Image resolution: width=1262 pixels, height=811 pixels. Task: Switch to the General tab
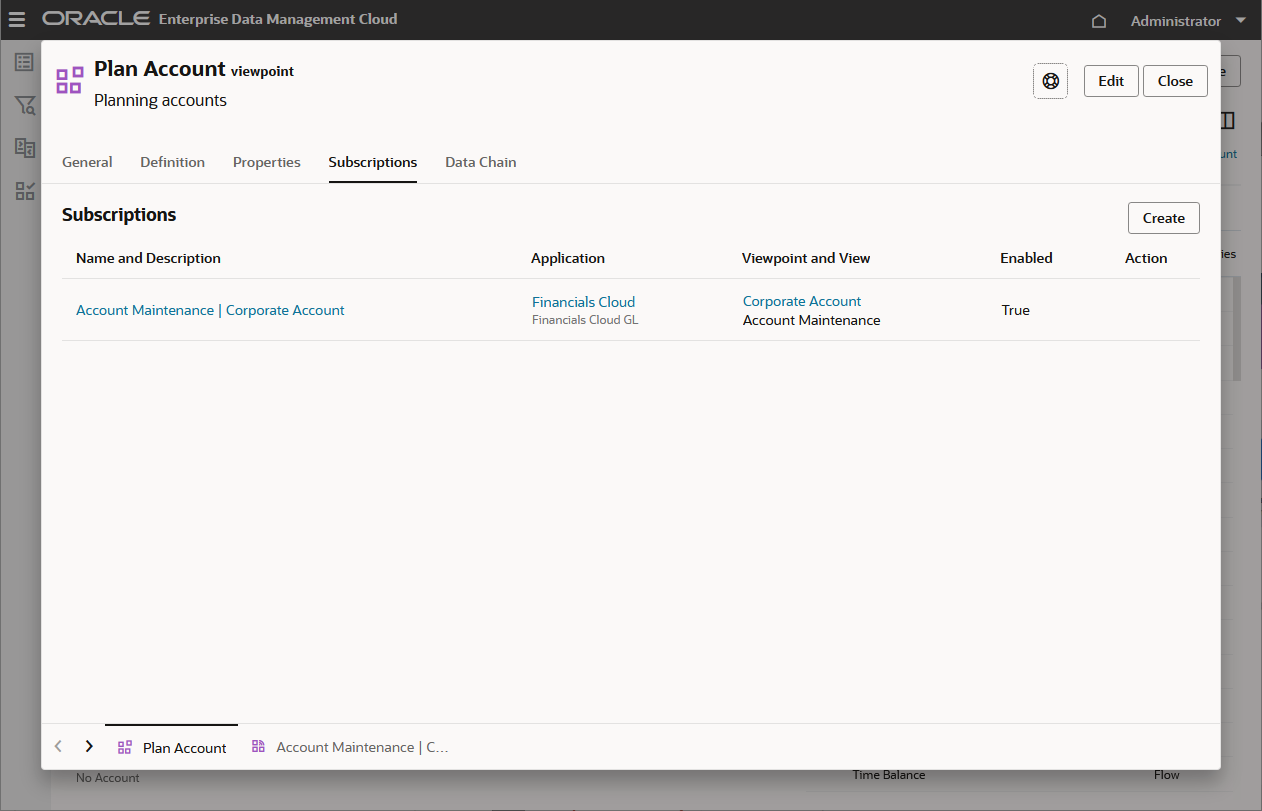(87, 162)
